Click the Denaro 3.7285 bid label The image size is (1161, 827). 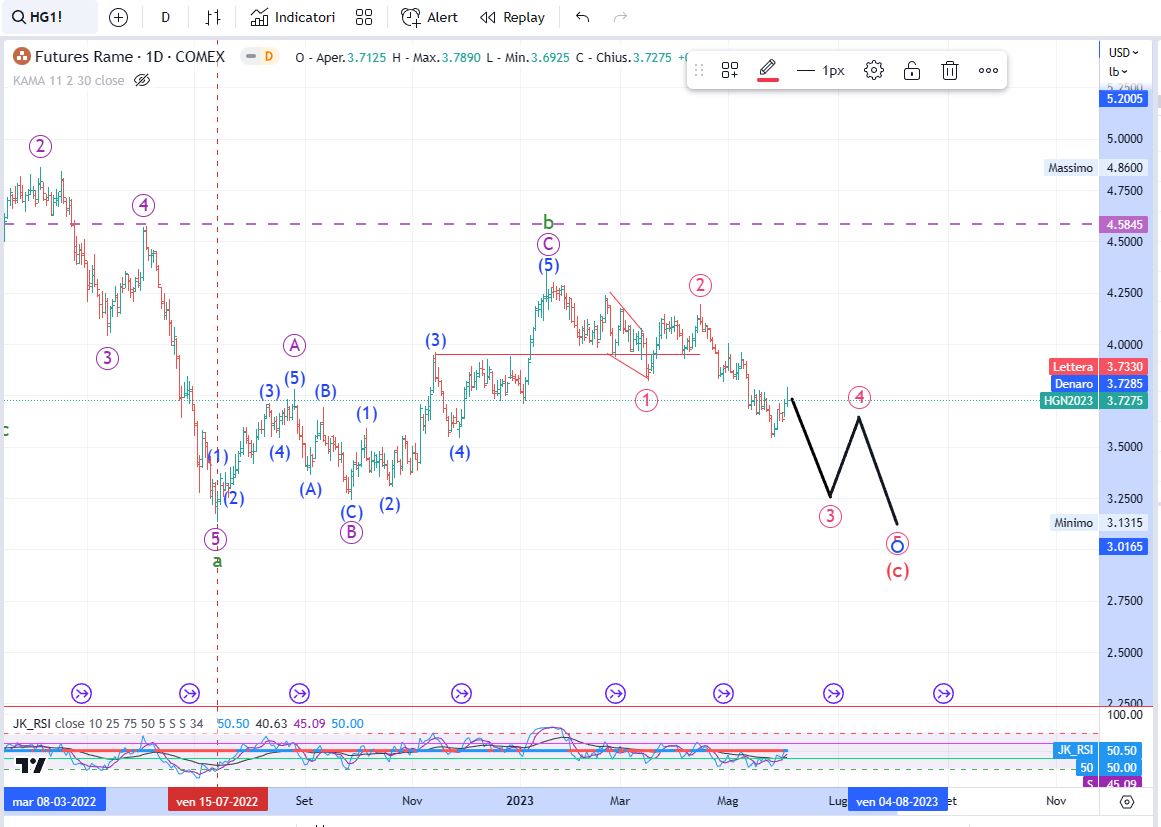[1100, 384]
